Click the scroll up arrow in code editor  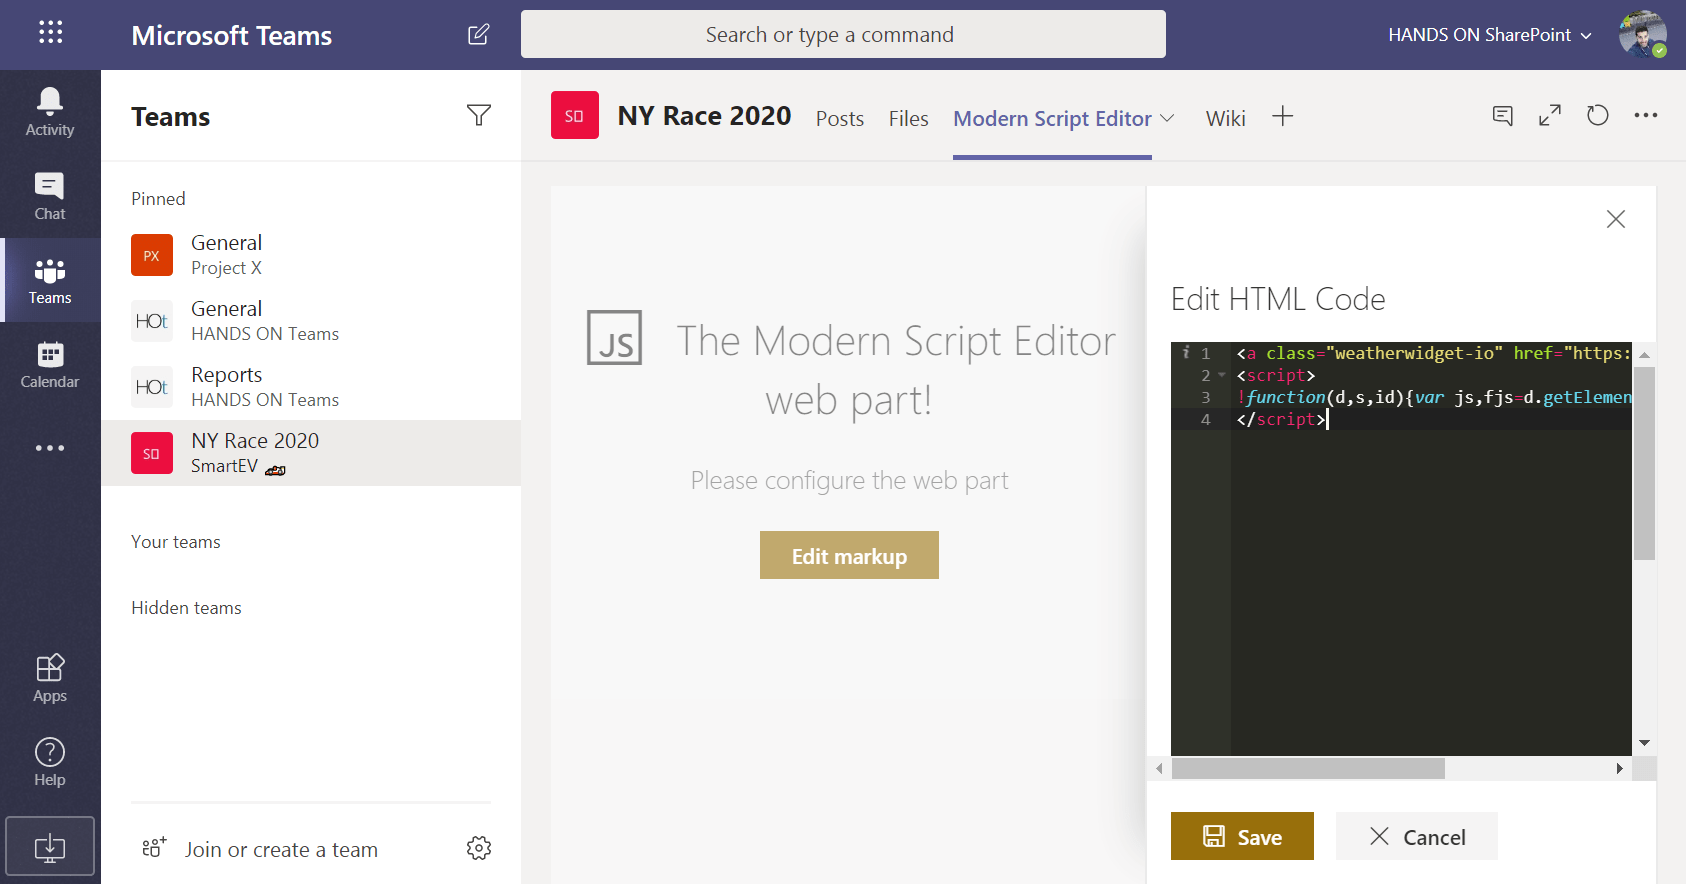point(1644,354)
